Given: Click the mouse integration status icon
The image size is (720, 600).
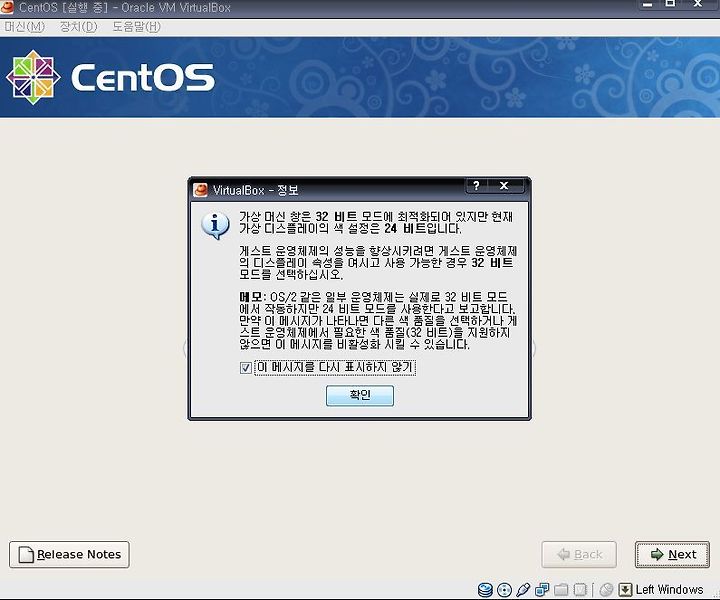Looking at the screenshot, I should click(x=606, y=590).
